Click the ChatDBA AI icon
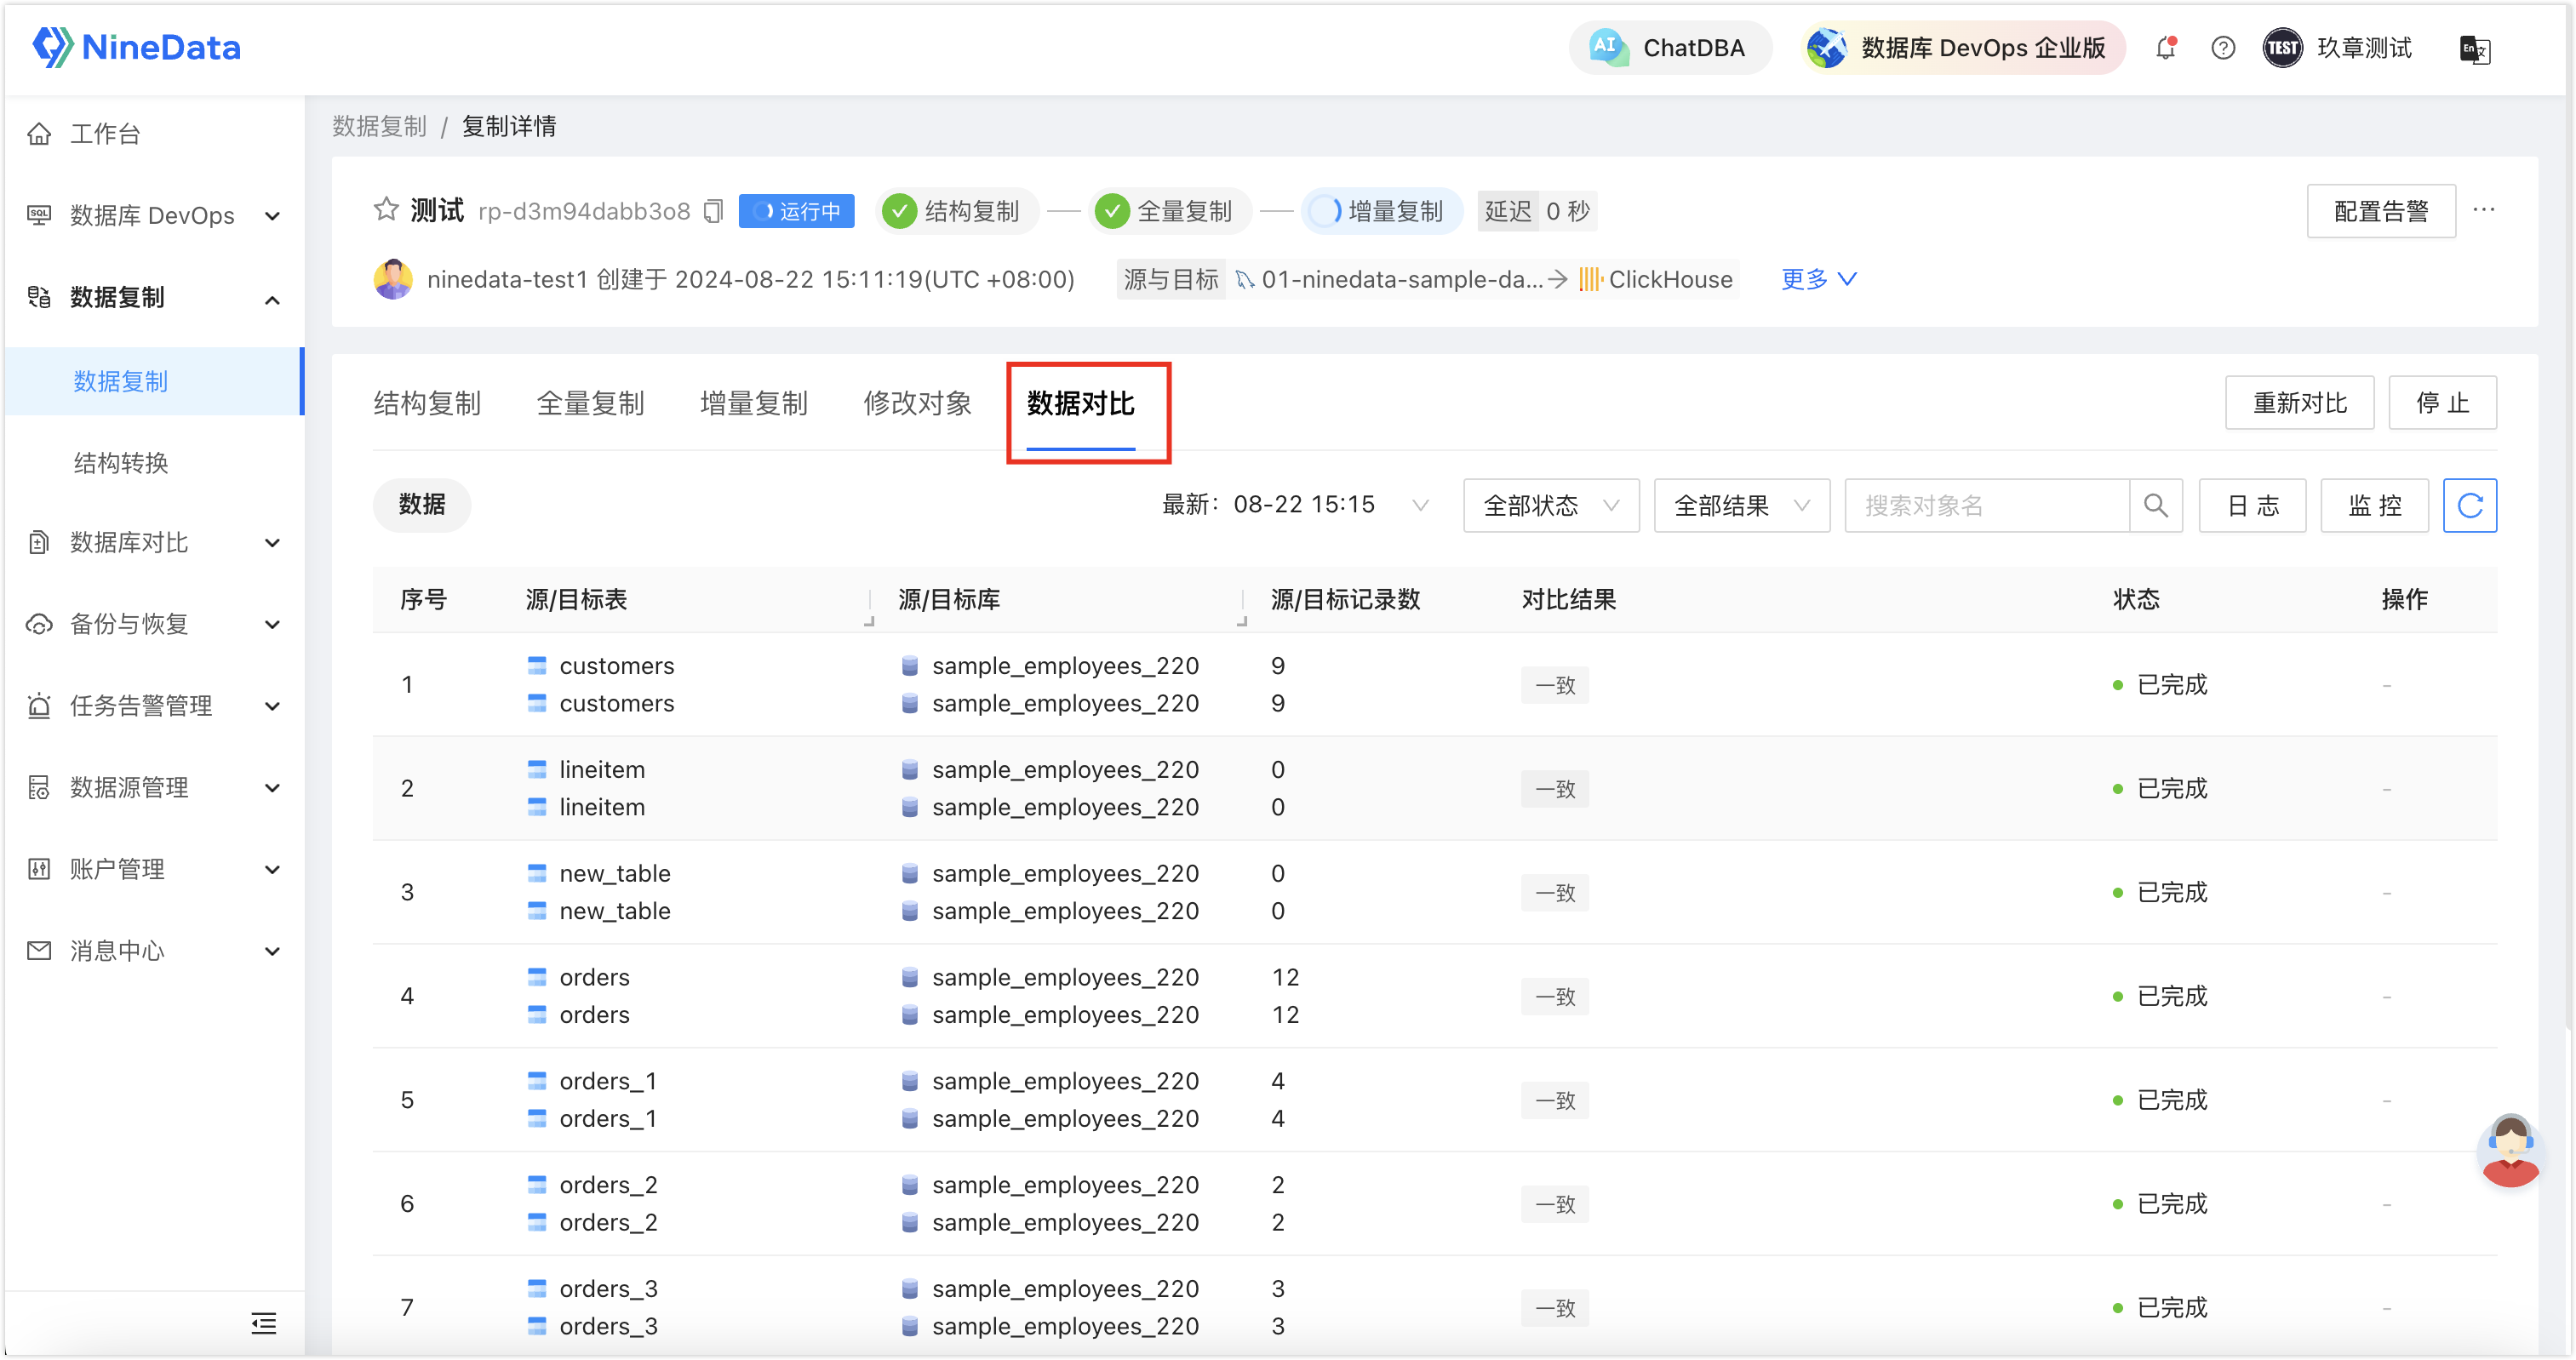This screenshot has width=2576, height=1360. (1608, 47)
